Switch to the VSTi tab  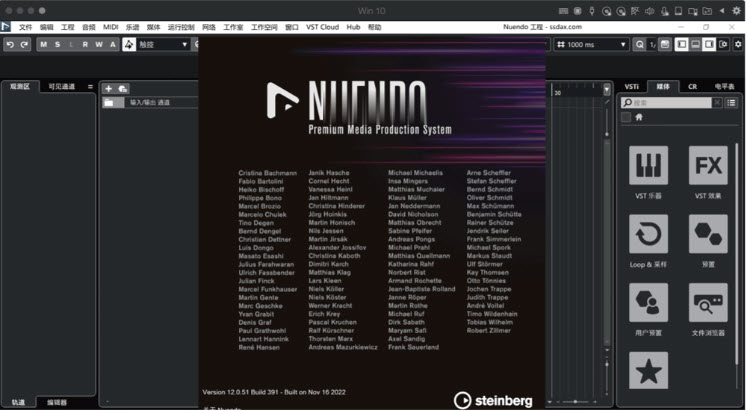632,87
